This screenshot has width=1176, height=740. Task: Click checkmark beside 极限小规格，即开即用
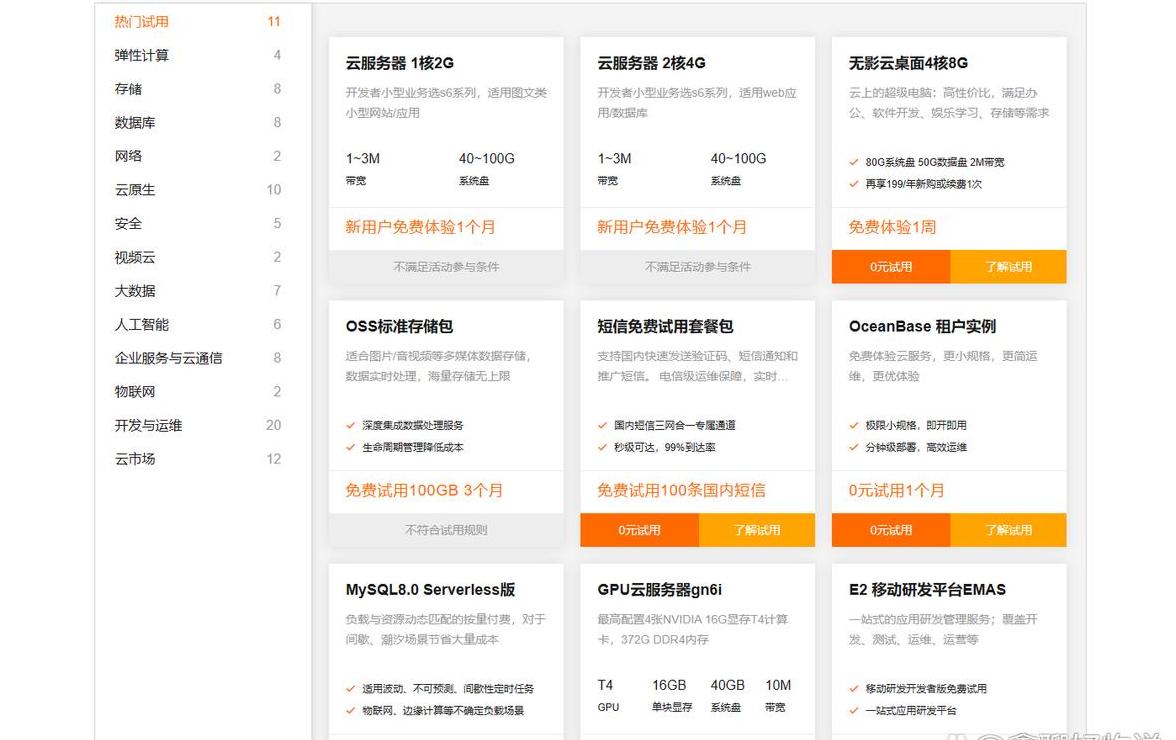click(854, 425)
